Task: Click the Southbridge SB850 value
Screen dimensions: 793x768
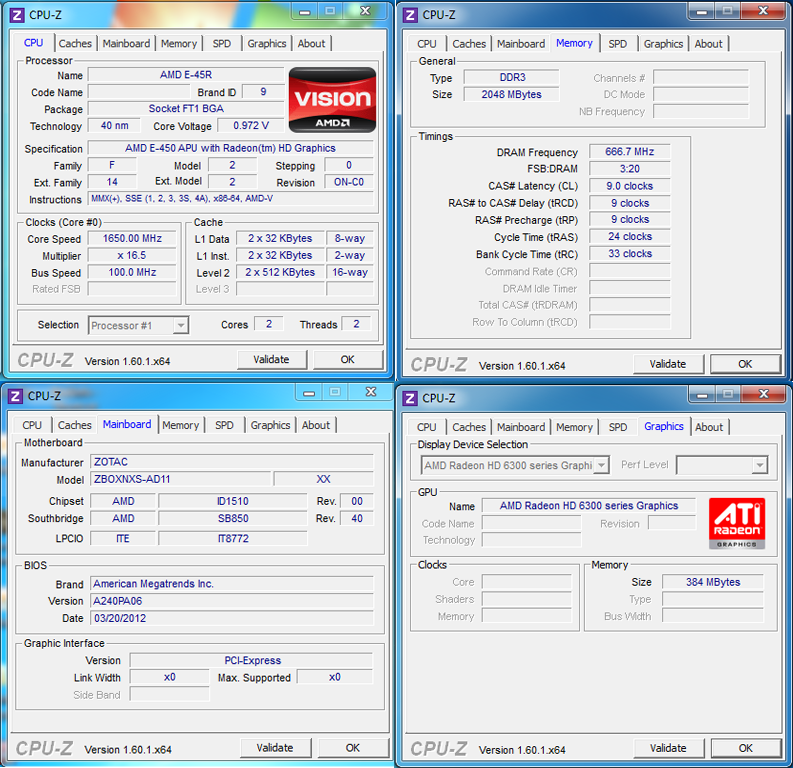Action: pyautogui.click(x=233, y=518)
